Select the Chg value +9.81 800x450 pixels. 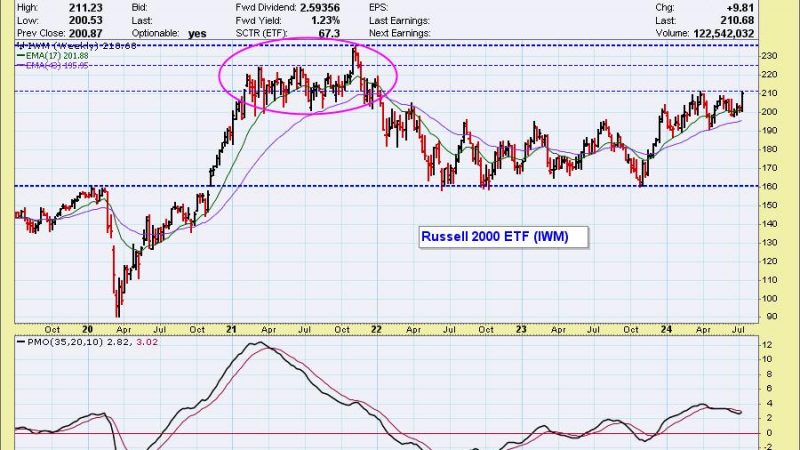(x=740, y=8)
